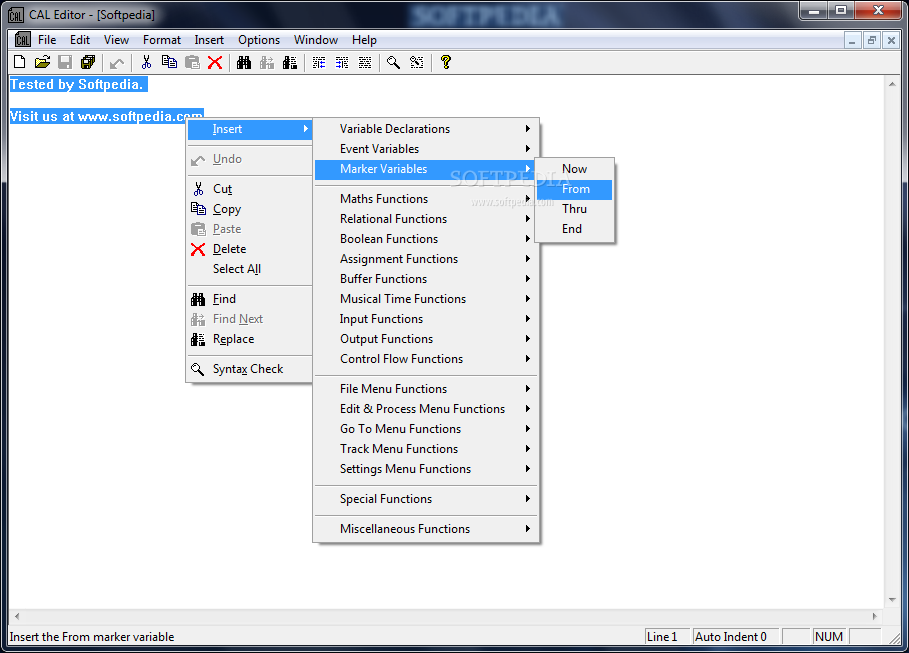
Task: Click the Undo arrow toolbar icon
Action: tap(117, 62)
